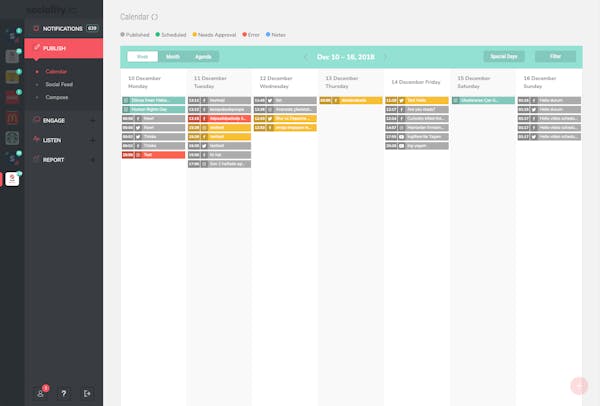
Task: Open the Filter button
Action: pos(555,57)
